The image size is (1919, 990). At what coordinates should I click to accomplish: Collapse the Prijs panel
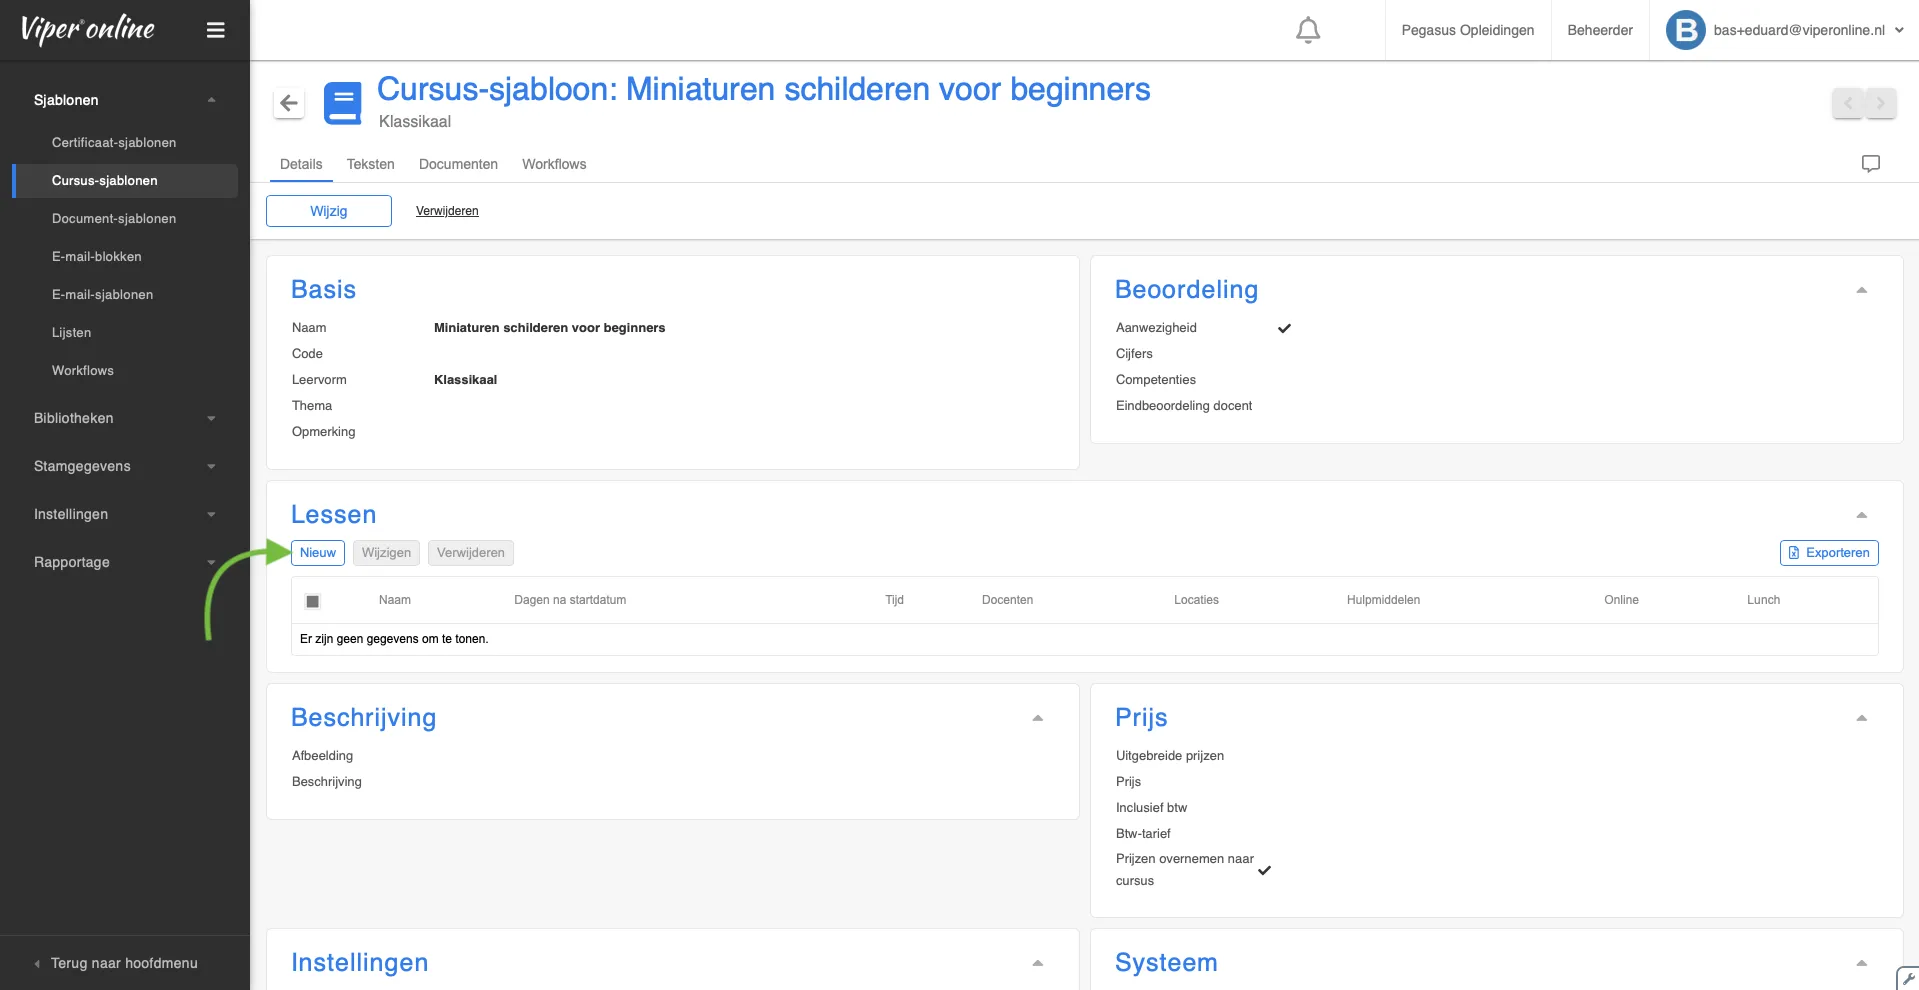pos(1861,718)
